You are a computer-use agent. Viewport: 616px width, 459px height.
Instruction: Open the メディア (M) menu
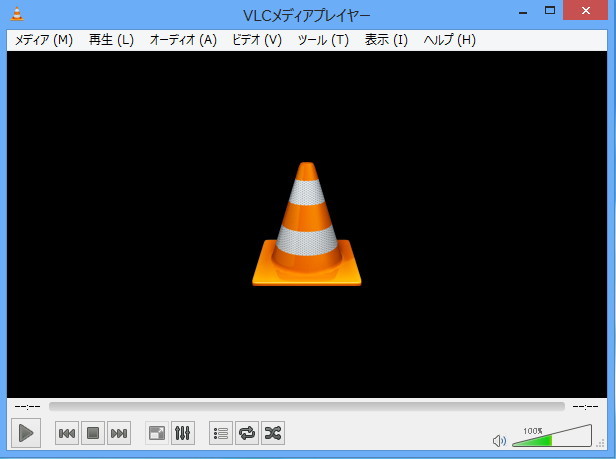[44, 40]
